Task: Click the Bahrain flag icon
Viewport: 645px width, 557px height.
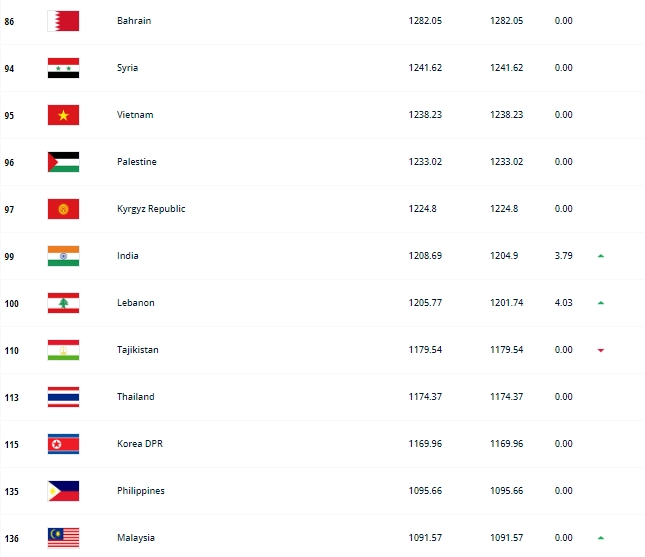Action: [x=63, y=21]
